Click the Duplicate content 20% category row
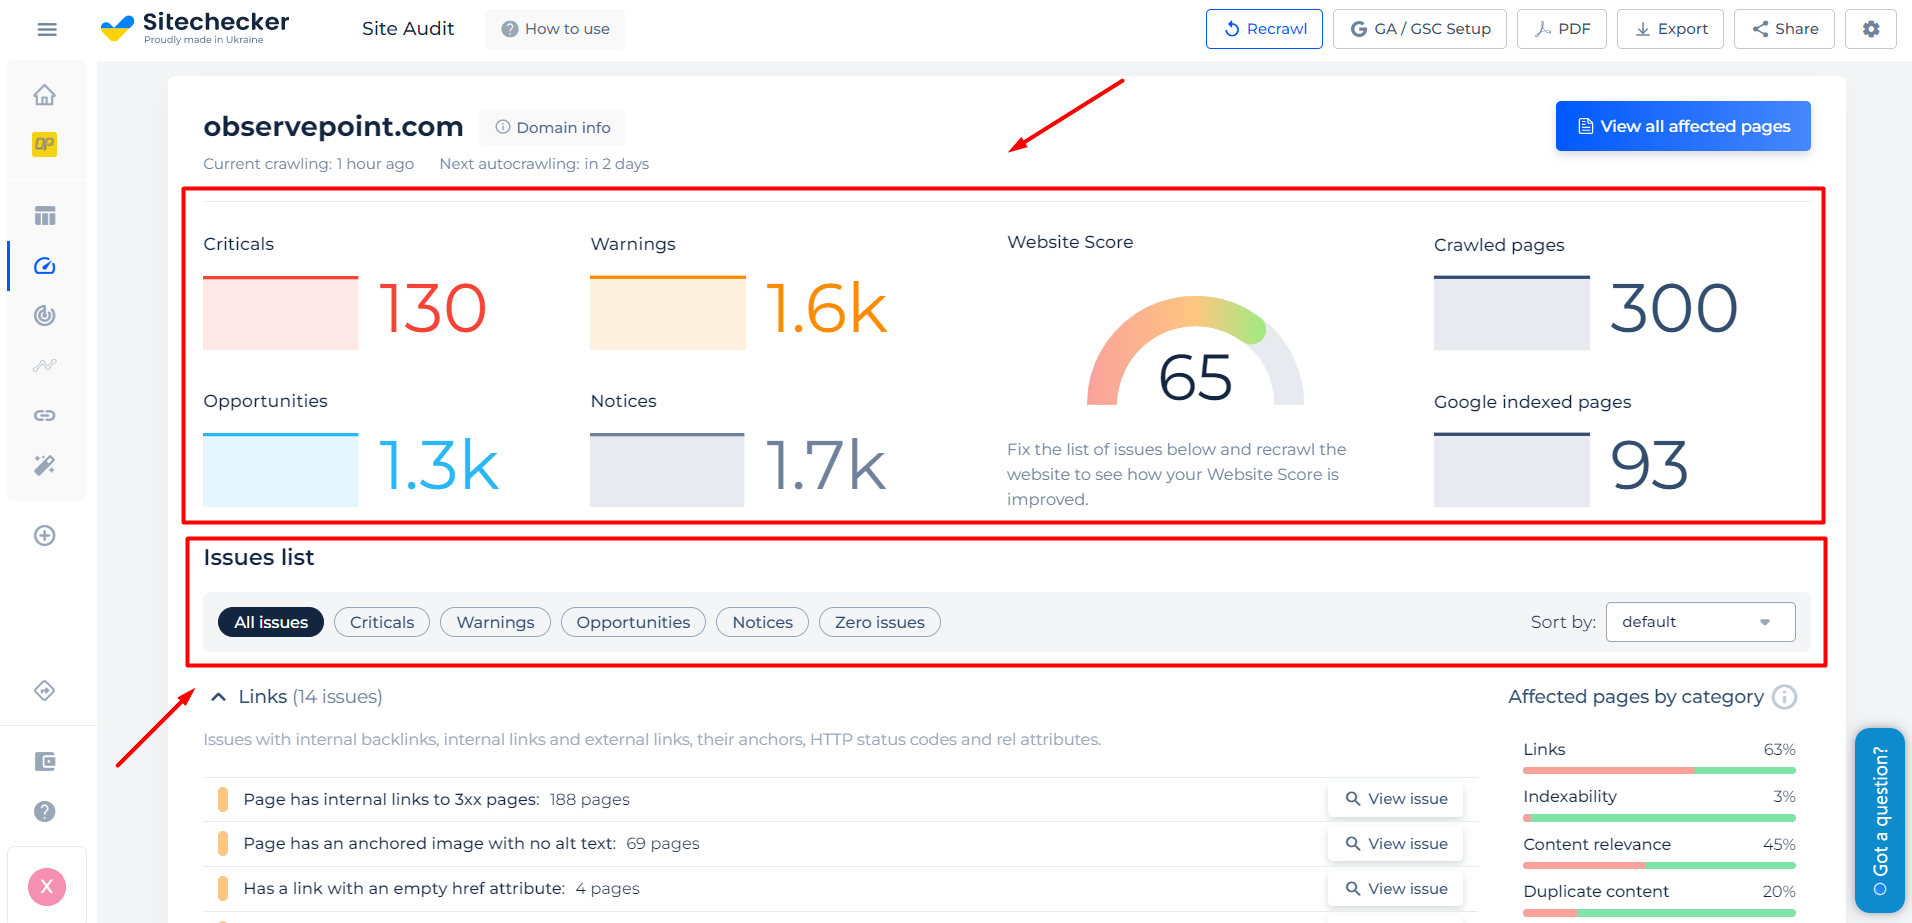The height and width of the screenshot is (923, 1912). click(x=1659, y=900)
